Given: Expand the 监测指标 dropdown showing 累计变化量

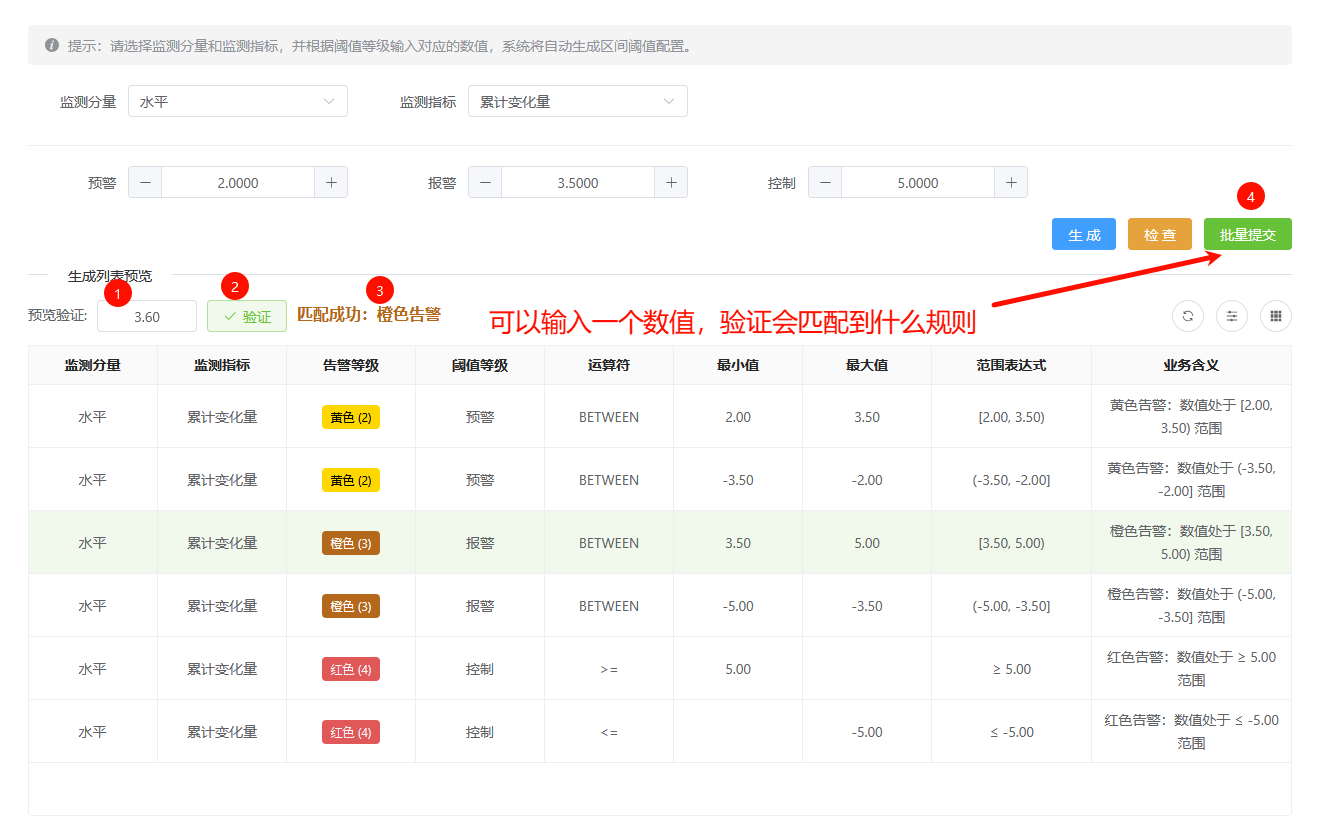Looking at the screenshot, I should coord(577,102).
